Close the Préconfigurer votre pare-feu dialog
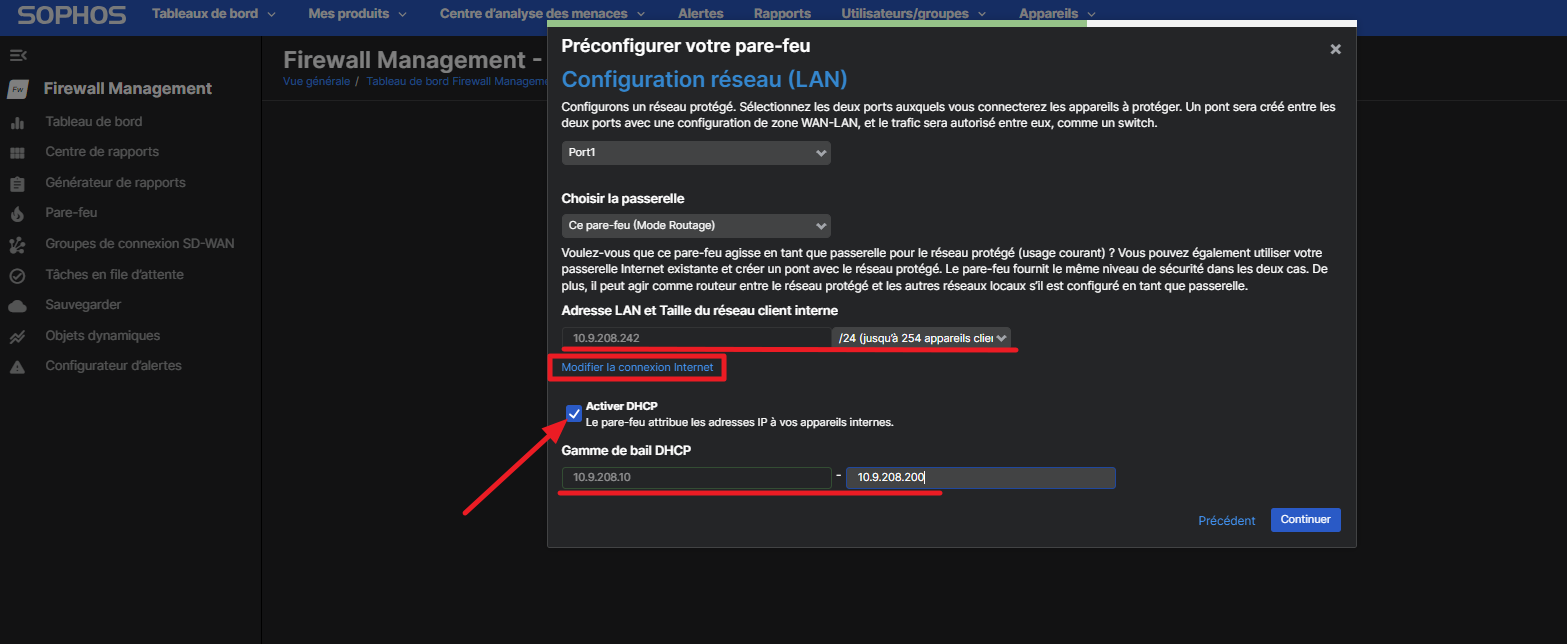The height and width of the screenshot is (644, 1567). tap(1335, 49)
